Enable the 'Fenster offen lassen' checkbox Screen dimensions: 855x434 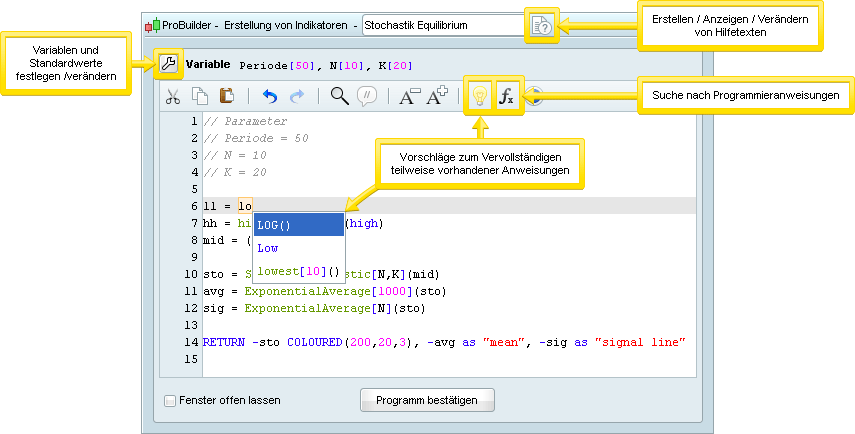[170, 400]
